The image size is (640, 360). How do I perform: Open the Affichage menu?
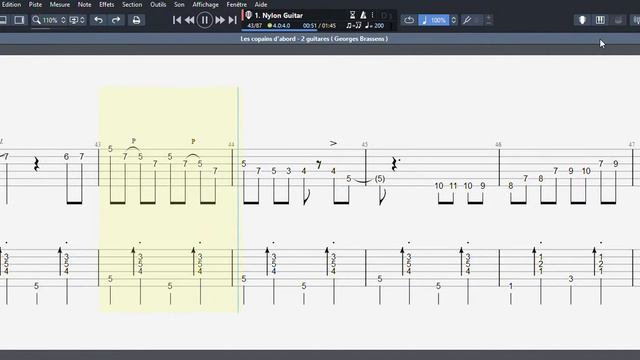pyautogui.click(x=205, y=4)
